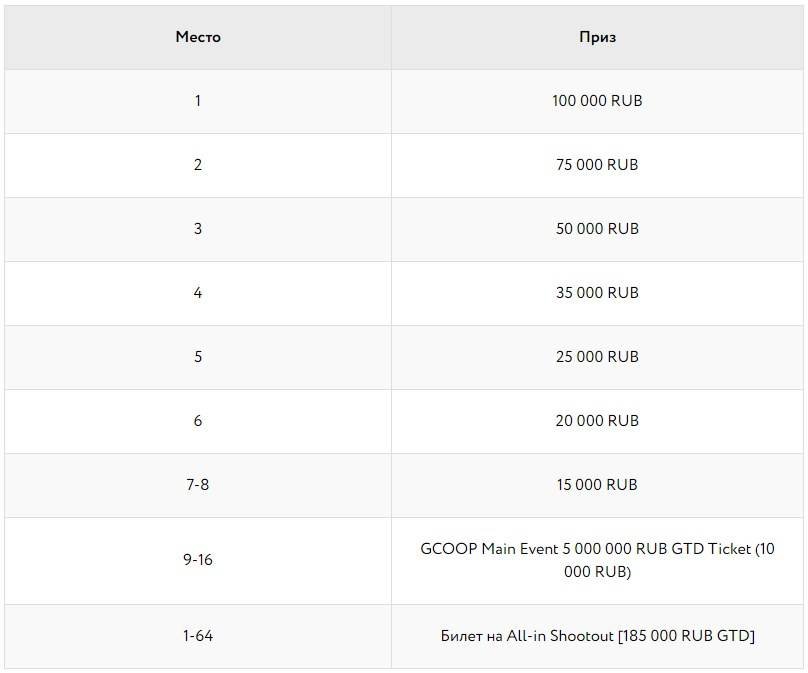
Task: Click the All-in Shootout ticket text
Action: pyautogui.click(x=597, y=636)
